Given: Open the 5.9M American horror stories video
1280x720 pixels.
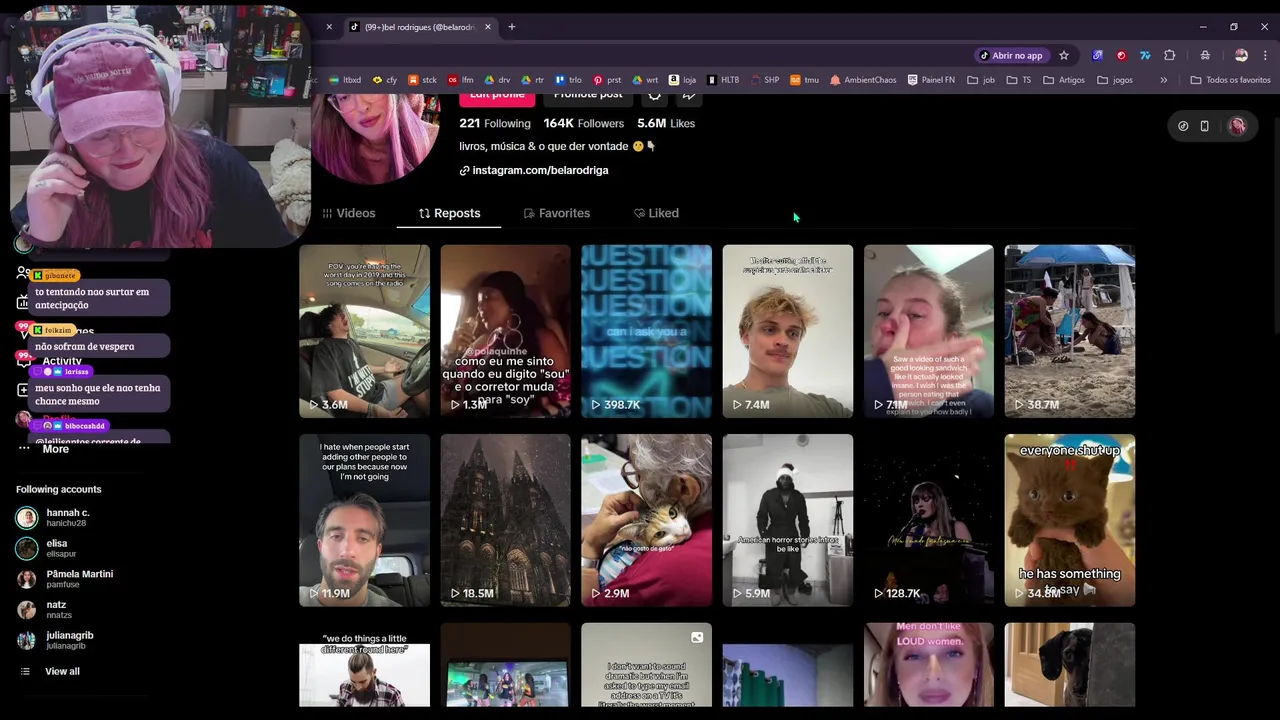Looking at the screenshot, I should 787,520.
